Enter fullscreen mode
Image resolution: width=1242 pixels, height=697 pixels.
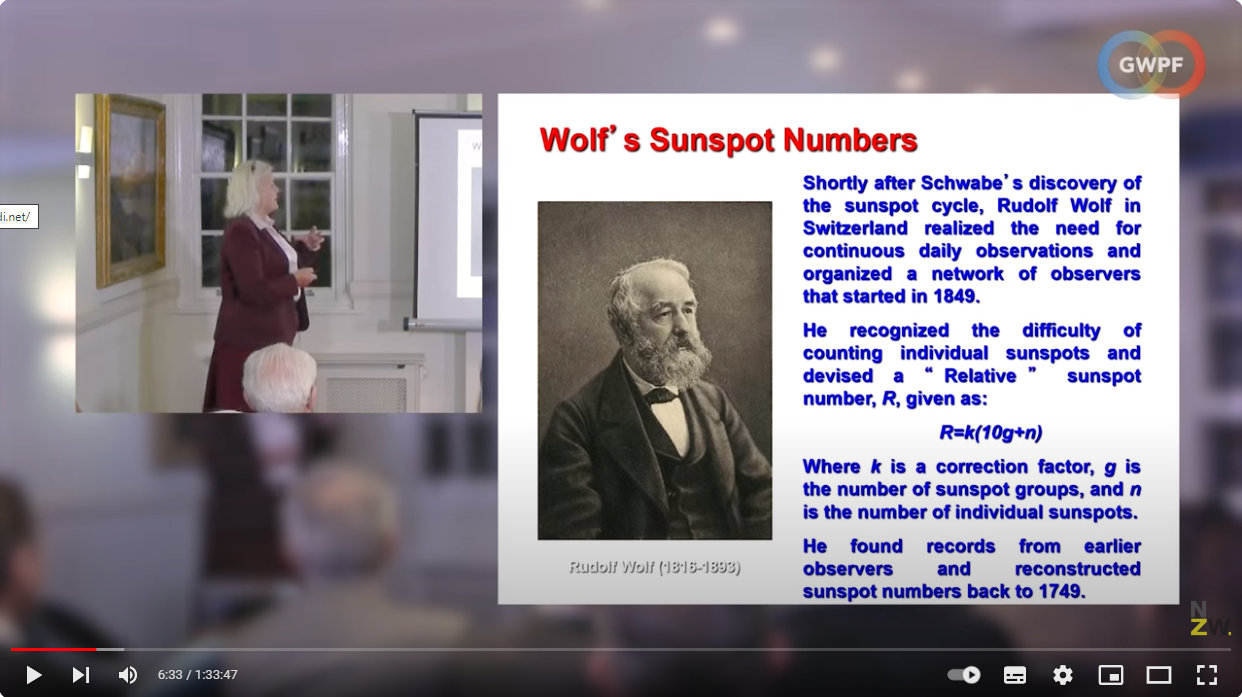point(1205,675)
